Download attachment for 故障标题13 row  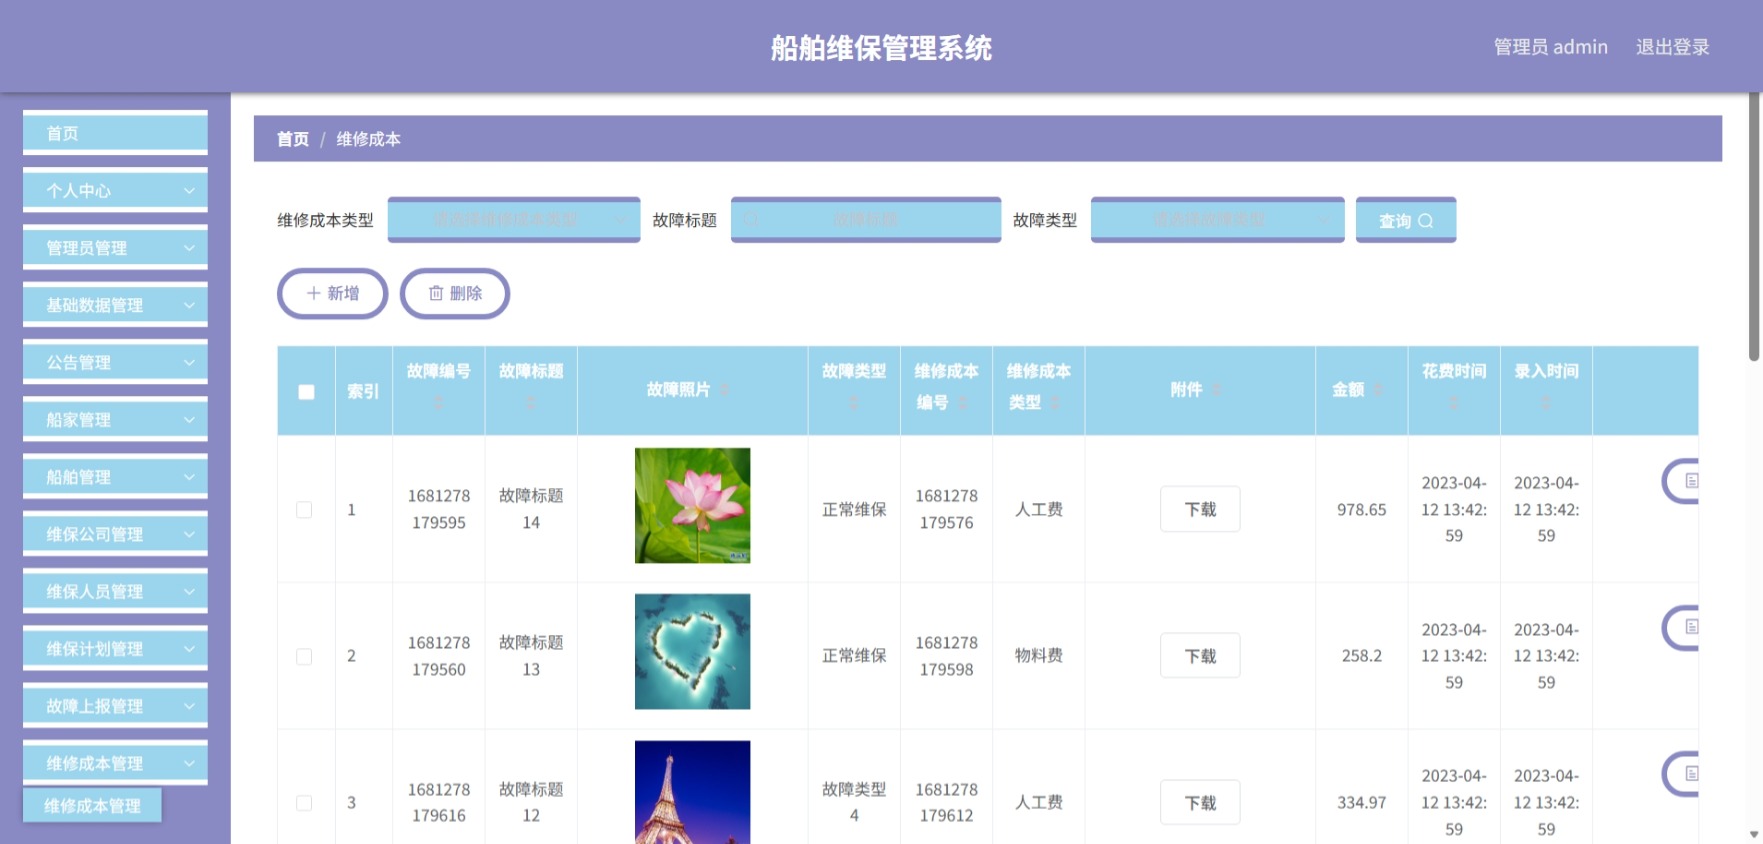(x=1200, y=656)
